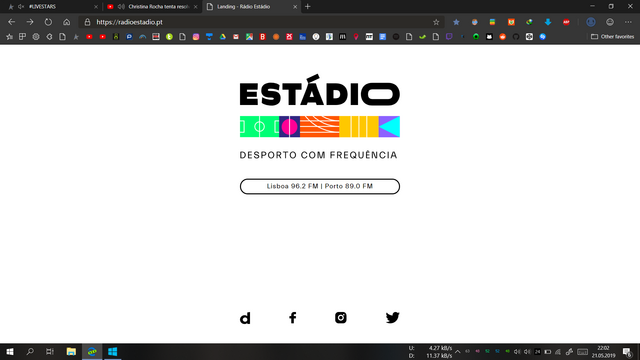This screenshot has height=360, width=640.
Task: Open Windows taskbar search
Action: [x=30, y=351]
